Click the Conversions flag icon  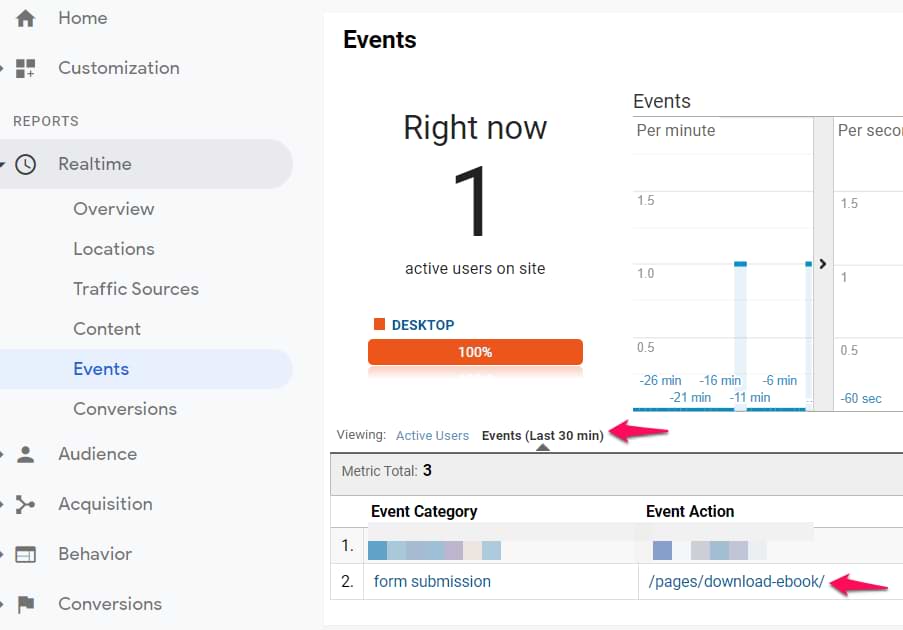[x=26, y=604]
